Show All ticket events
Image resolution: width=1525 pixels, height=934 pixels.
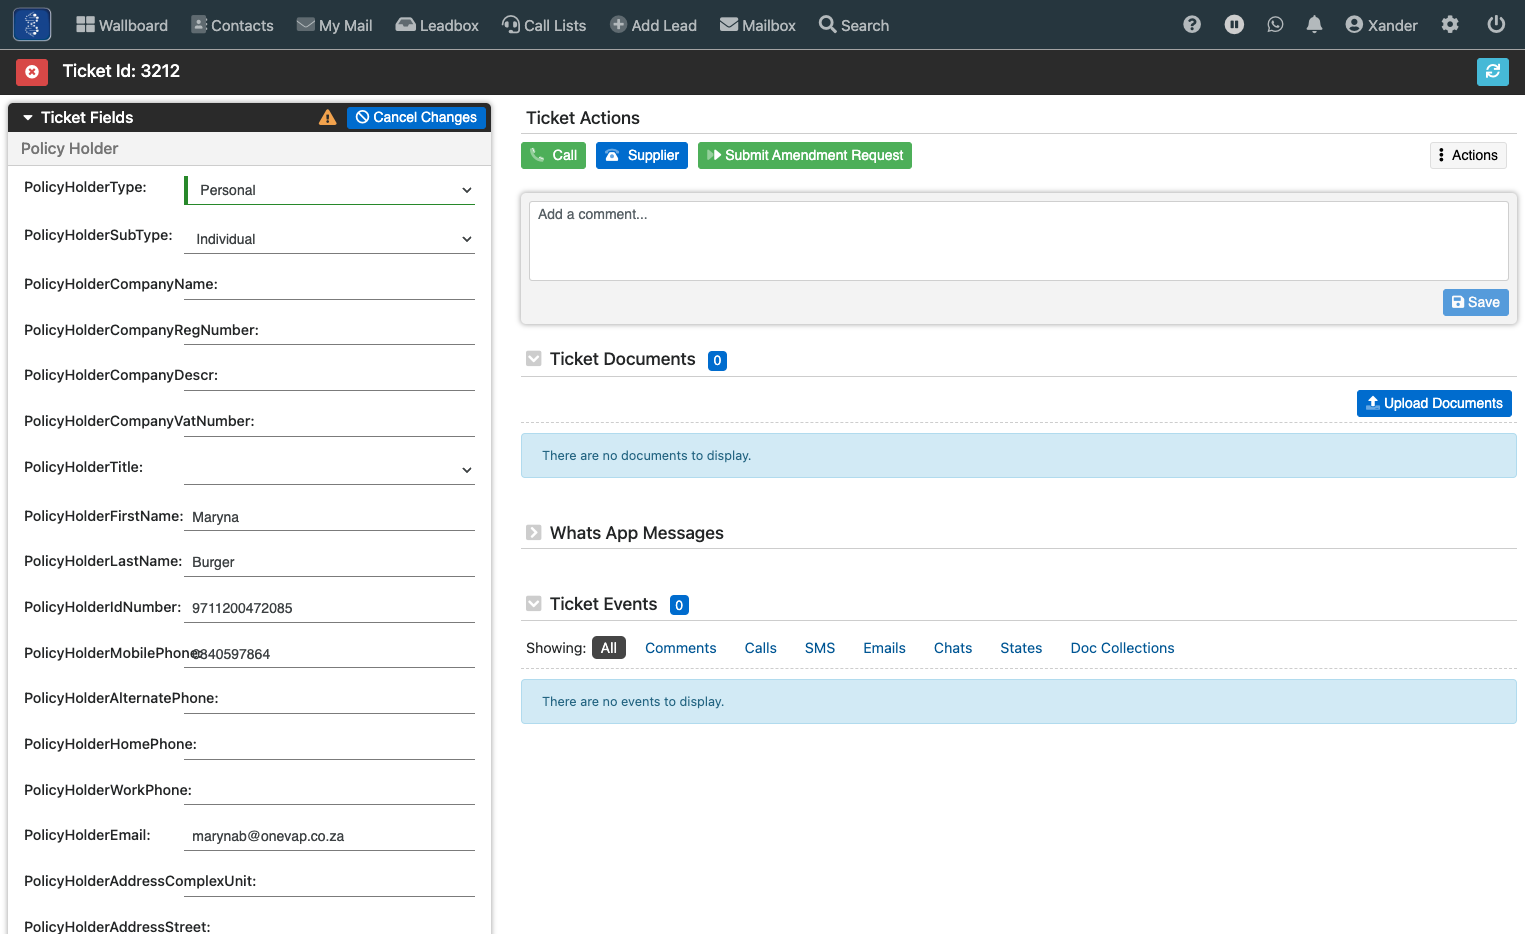(609, 648)
